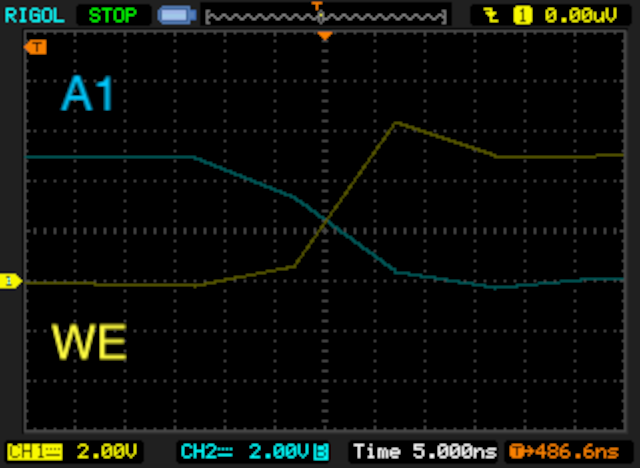
Task: Click the orange trigger position arrow atop the grid
Action: [x=325, y=36]
